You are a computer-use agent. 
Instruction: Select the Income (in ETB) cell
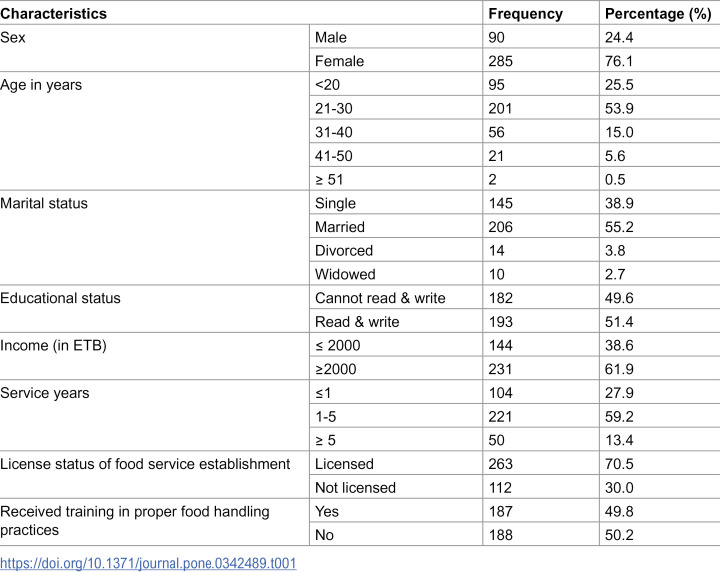pos(53,345)
